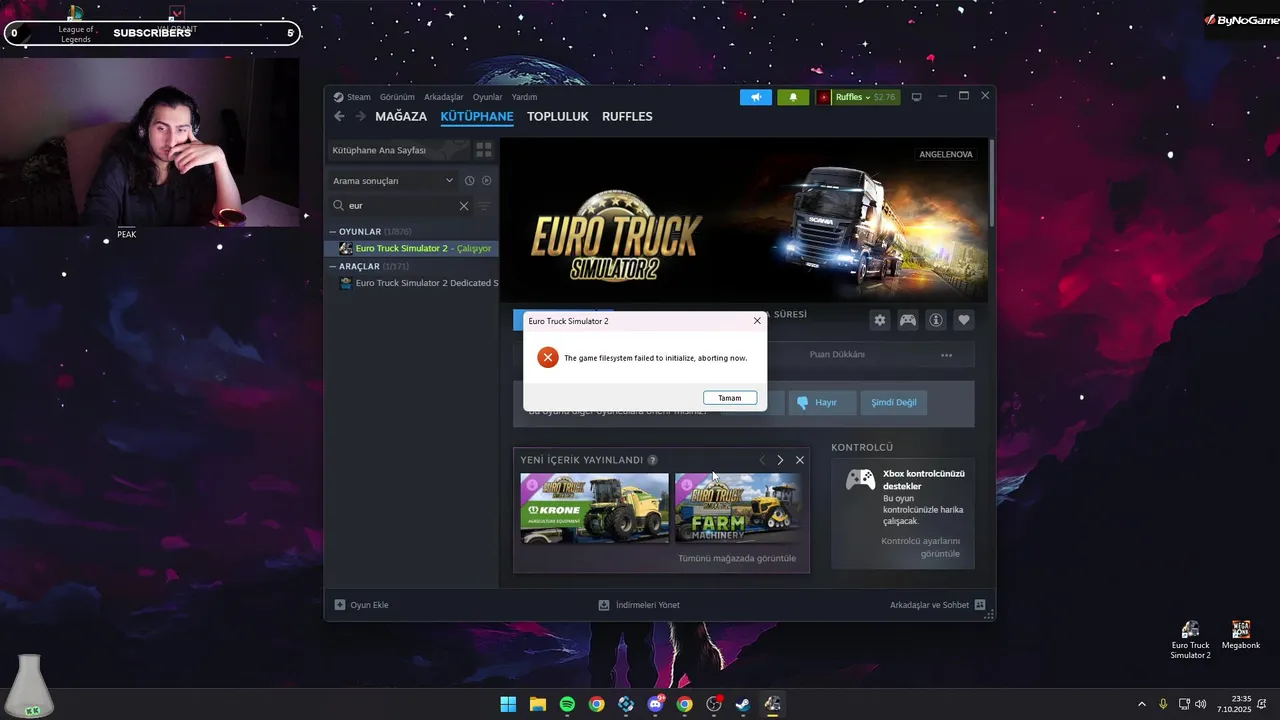The width and height of the screenshot is (1280, 720).
Task: Open Kütüphane Ana Sayfası
Action: [x=399, y=150]
